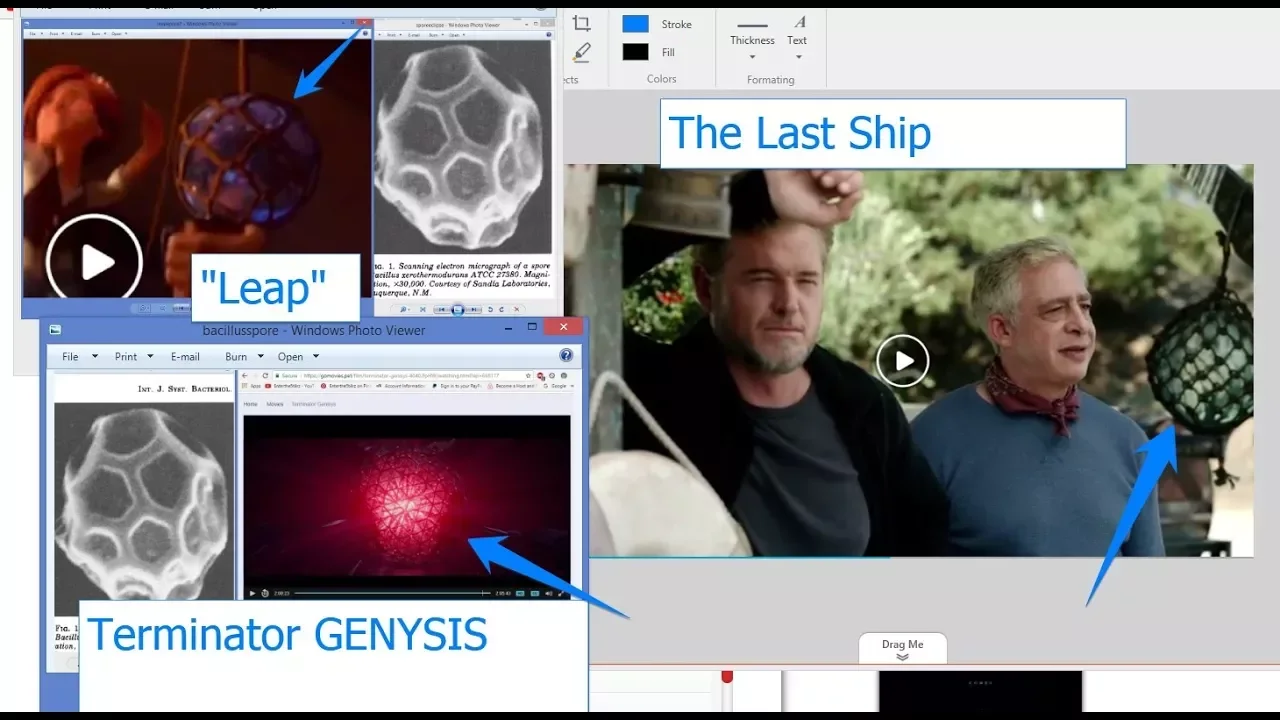Click the Stroke color swatch
This screenshot has height=720, width=1280.
coord(635,24)
